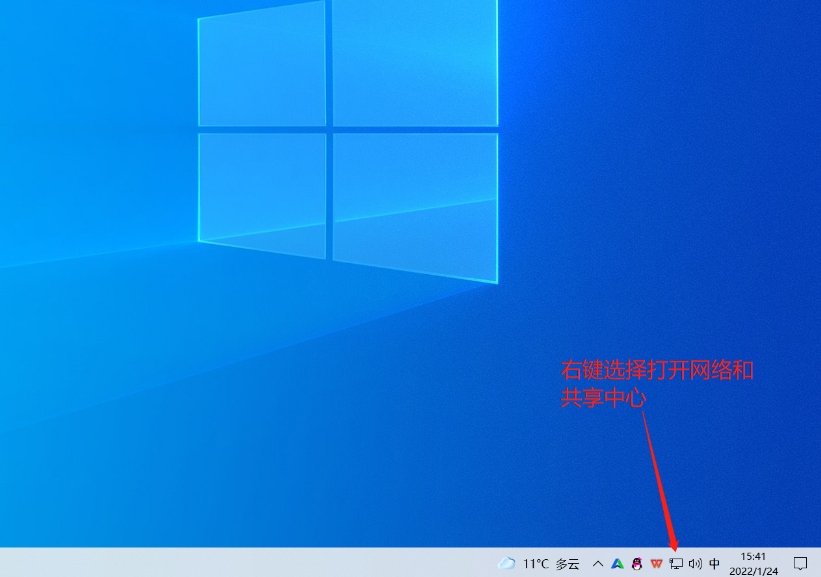Open the volume speaker icon
The image size is (821, 577).
pos(695,564)
